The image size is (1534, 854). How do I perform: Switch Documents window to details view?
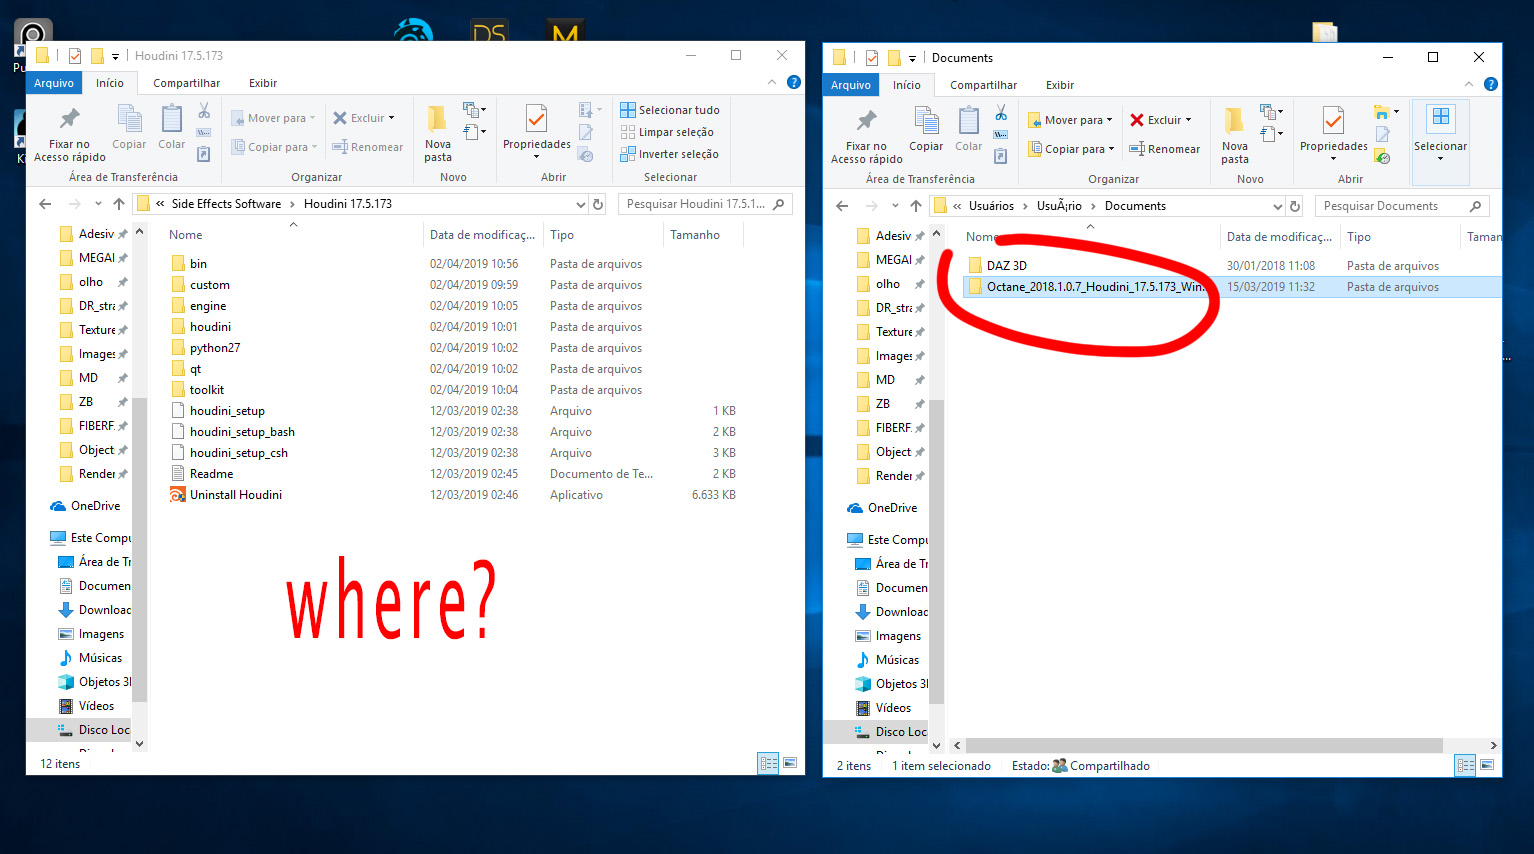[x=1465, y=765]
